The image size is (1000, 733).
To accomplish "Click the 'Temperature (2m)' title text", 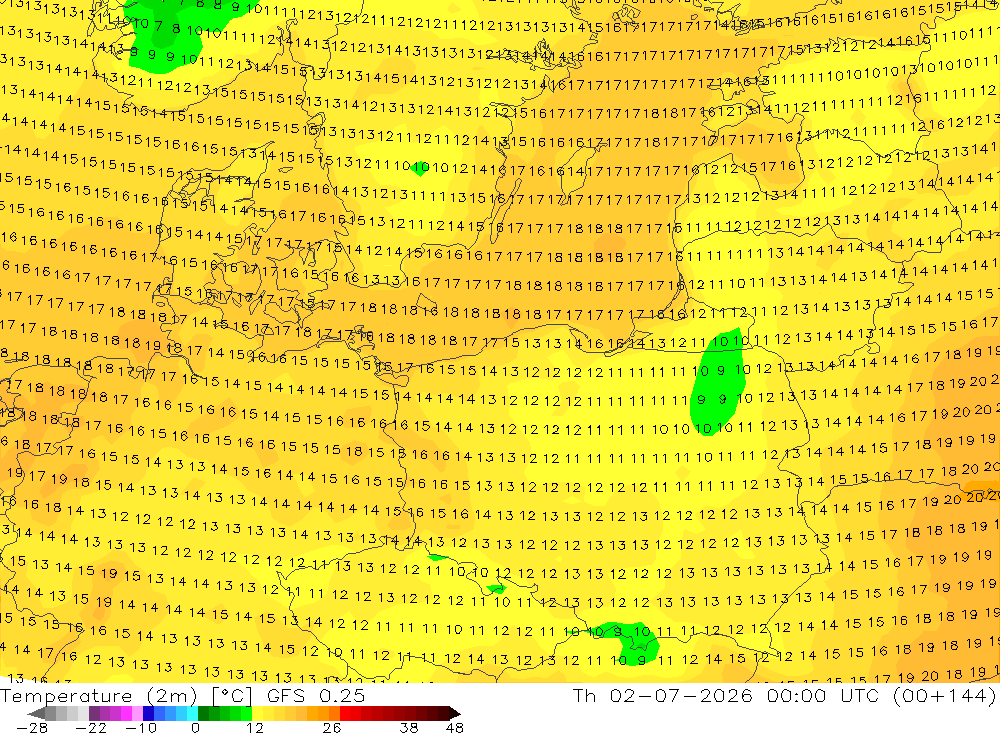I will (99, 695).
